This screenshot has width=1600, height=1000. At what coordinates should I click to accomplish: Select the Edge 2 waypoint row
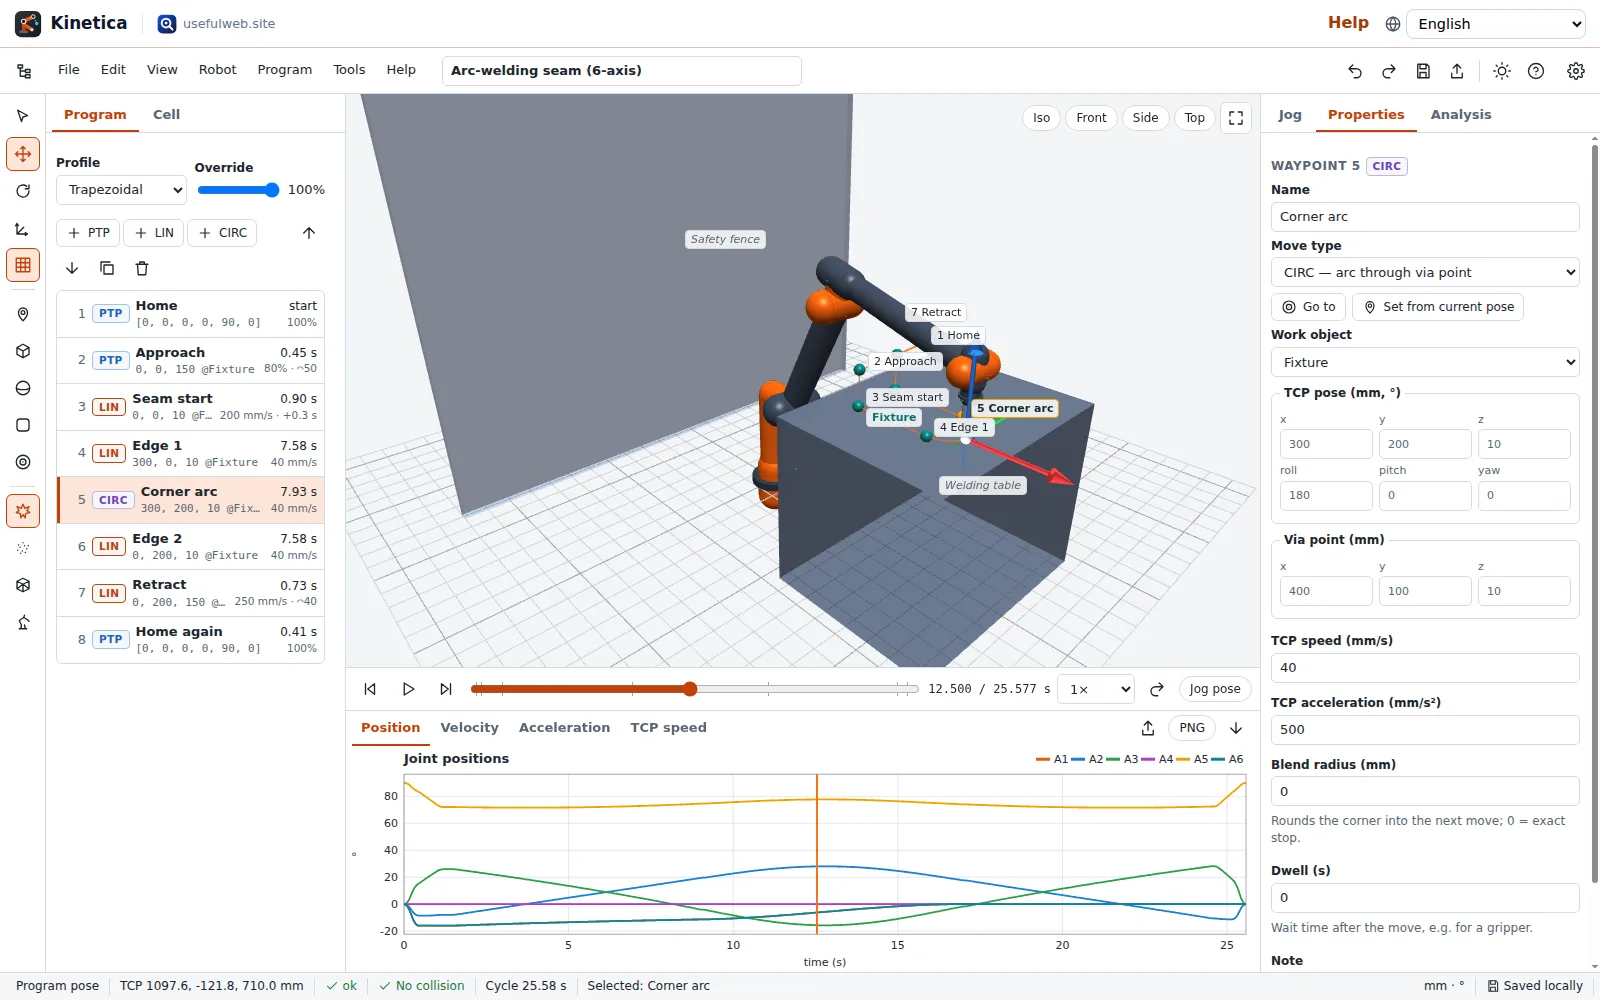click(x=191, y=546)
